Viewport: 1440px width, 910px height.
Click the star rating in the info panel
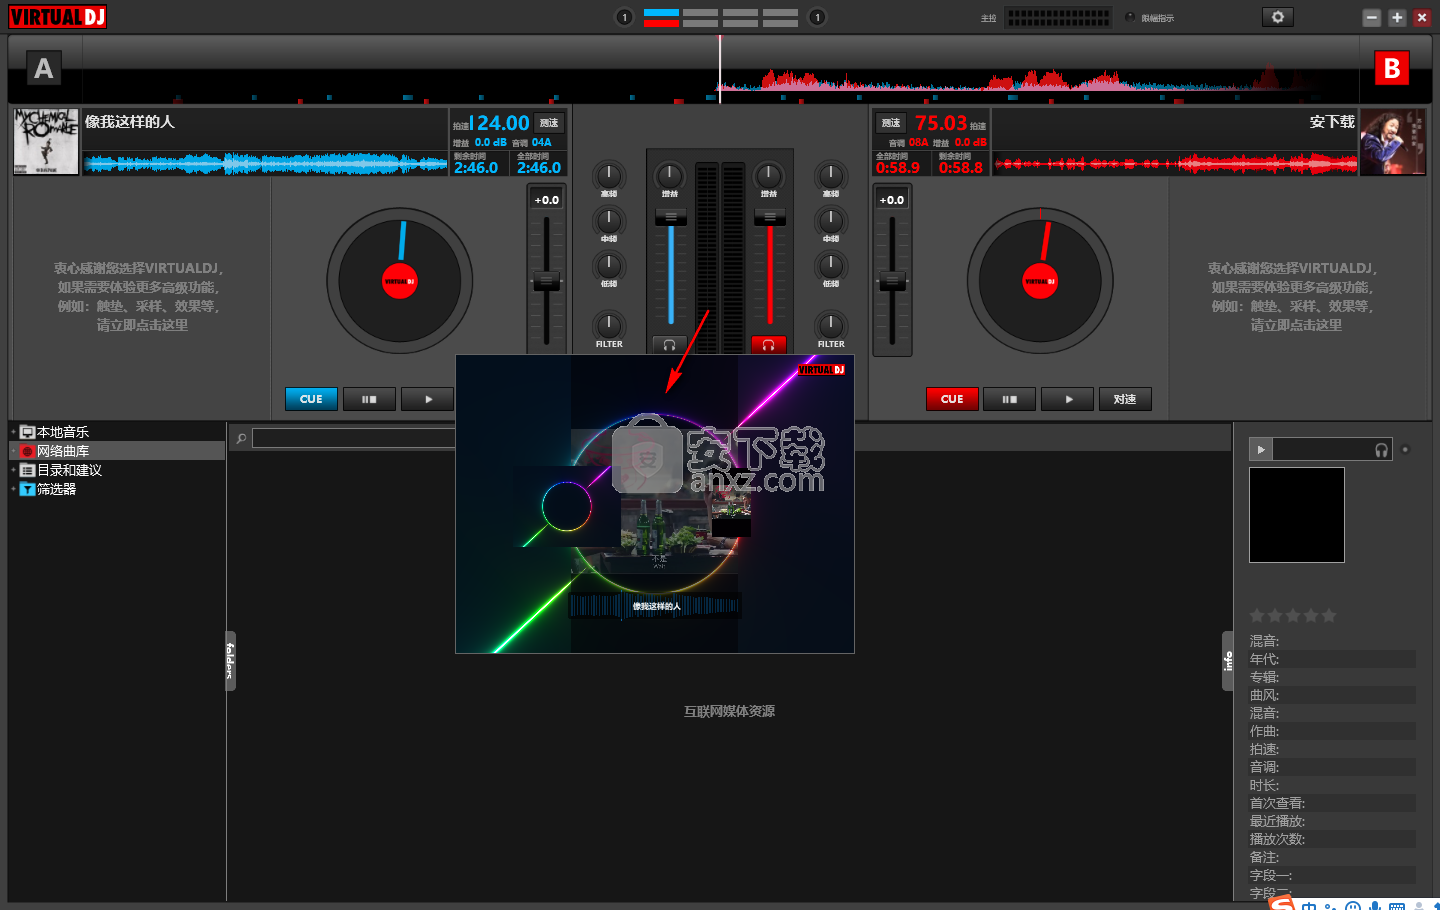pos(1293,616)
